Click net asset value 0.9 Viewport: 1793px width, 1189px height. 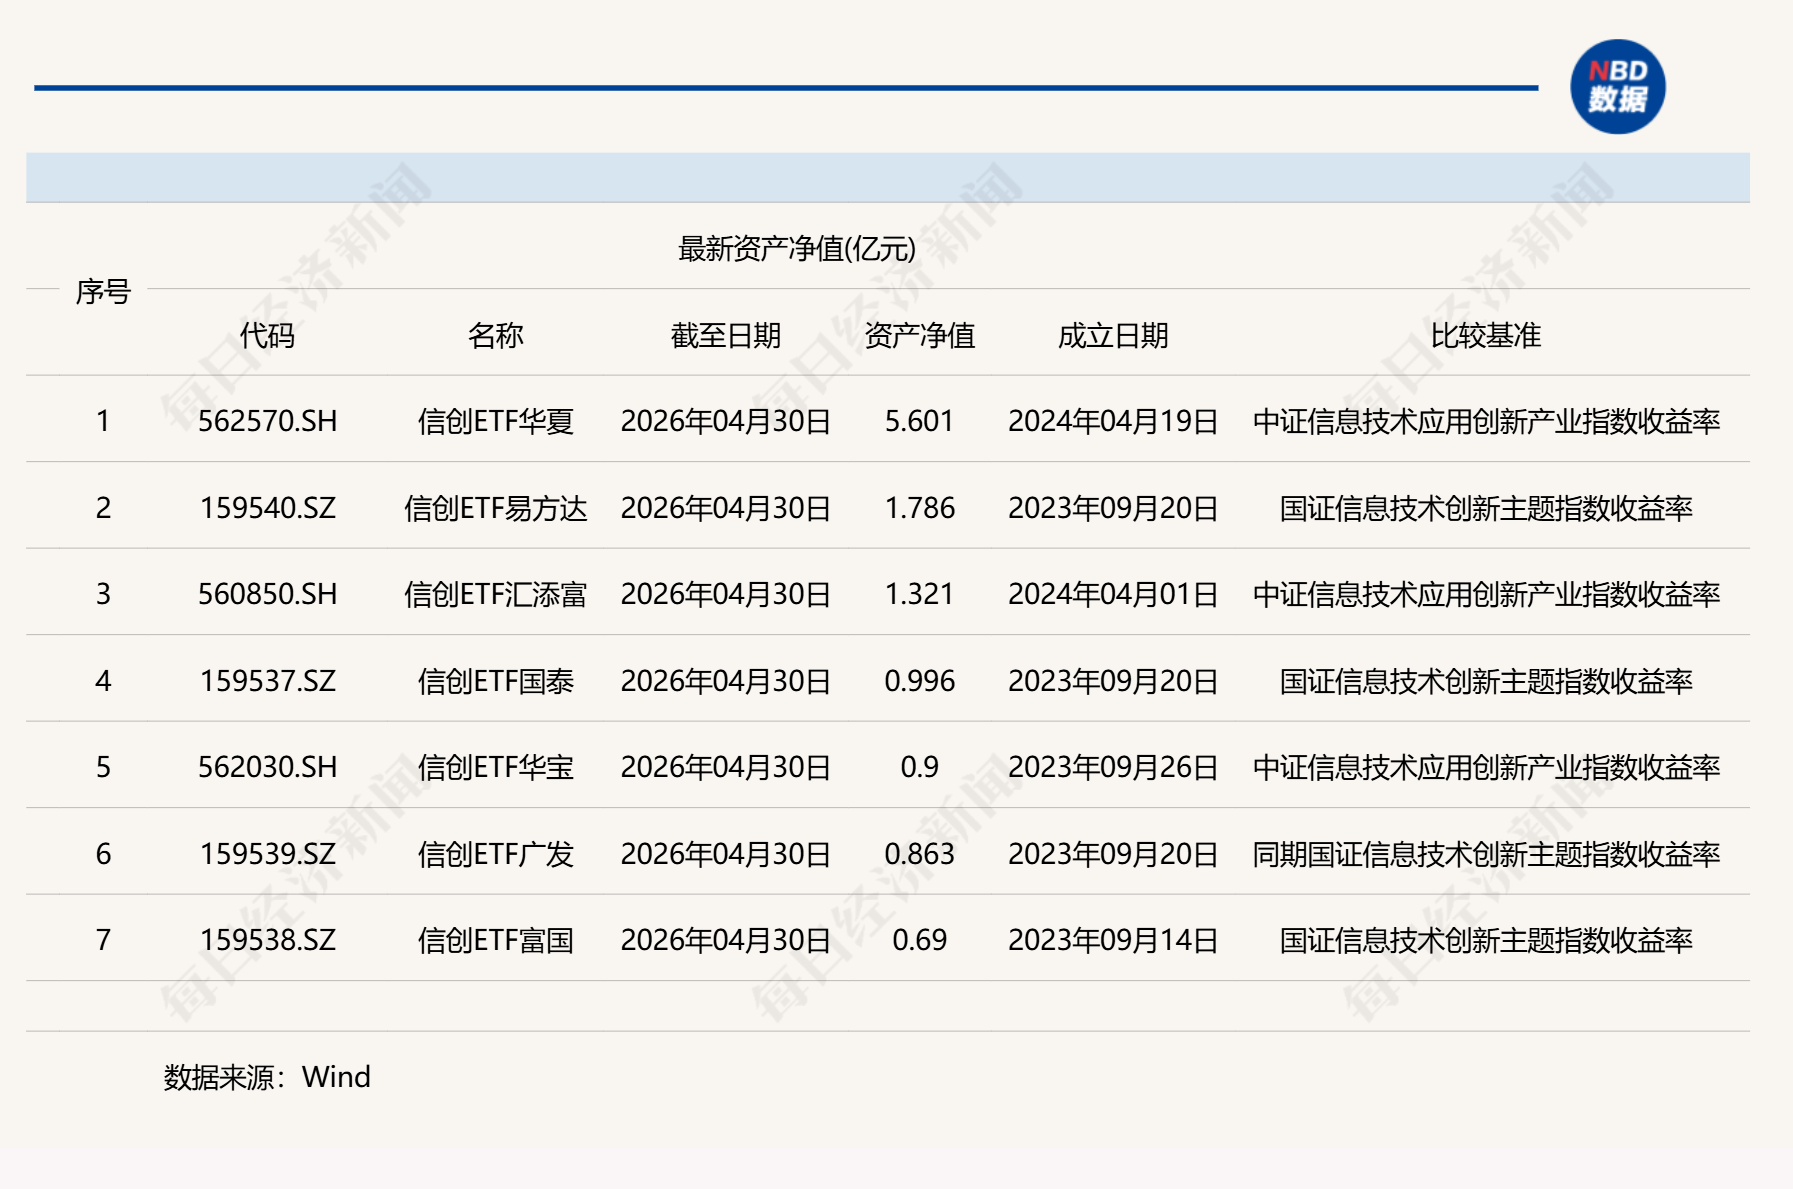point(919,767)
